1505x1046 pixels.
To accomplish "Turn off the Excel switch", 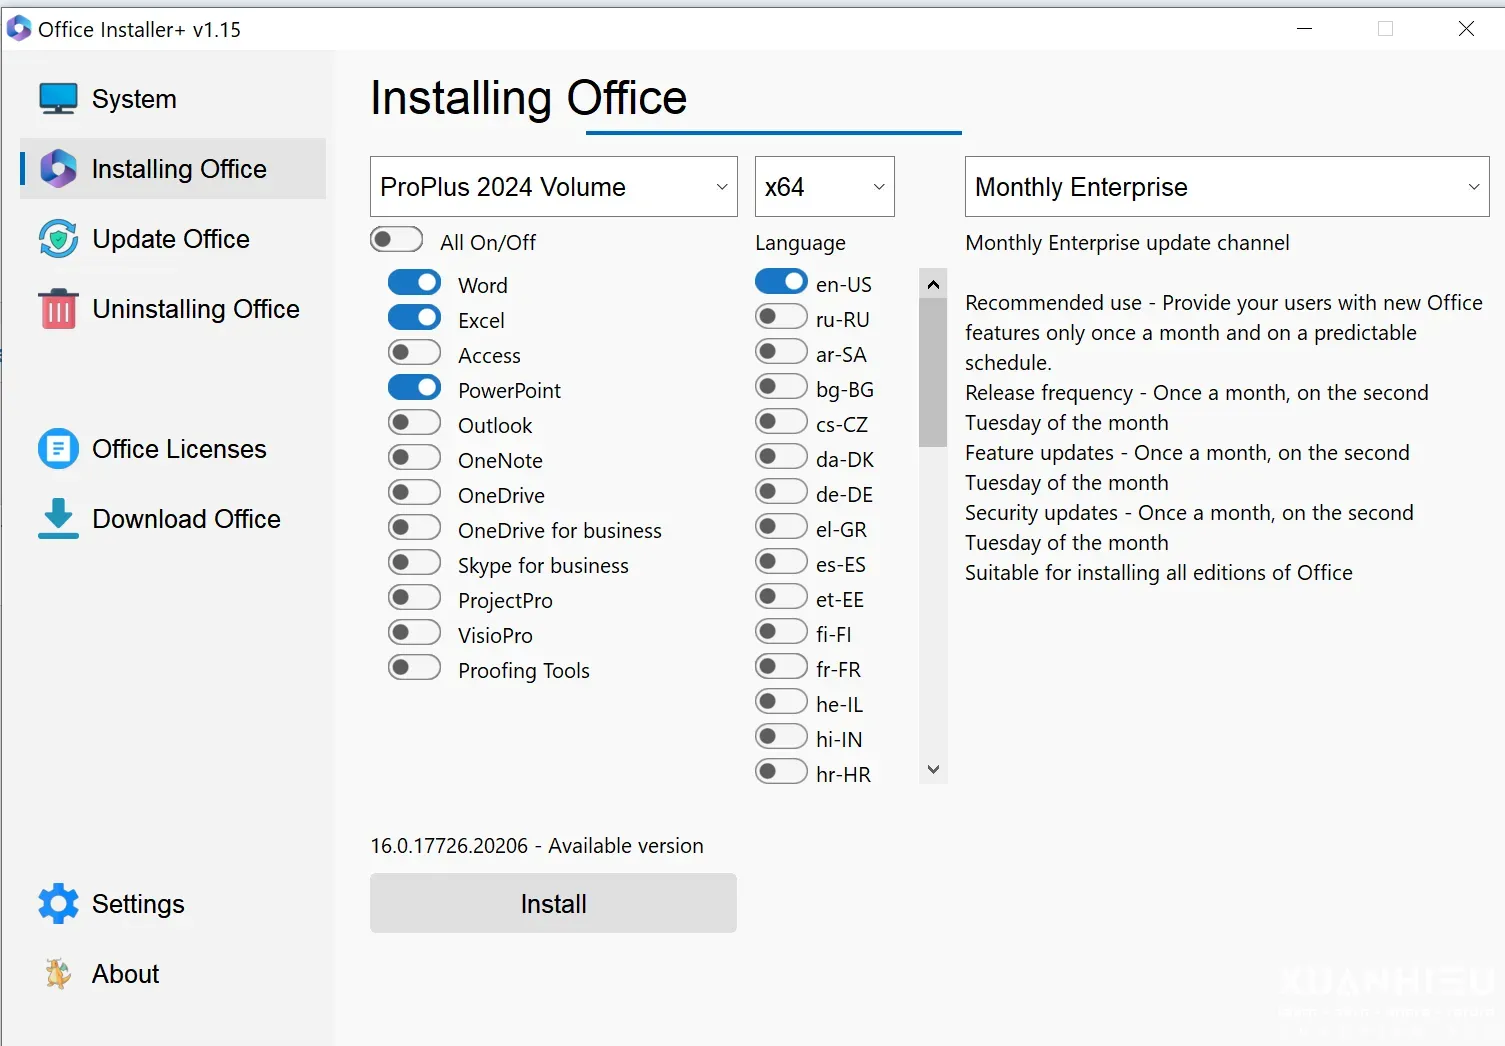I will 414,318.
